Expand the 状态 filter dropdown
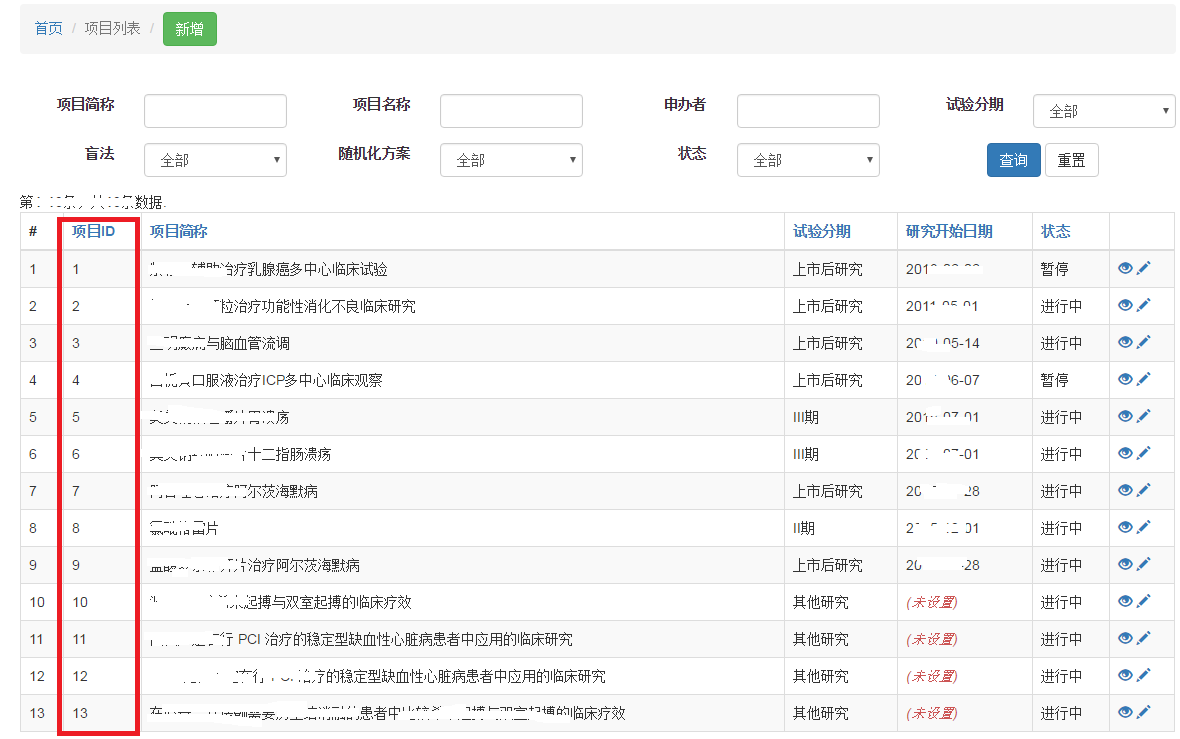Image resolution: width=1180 pixels, height=739 pixels. click(808, 160)
